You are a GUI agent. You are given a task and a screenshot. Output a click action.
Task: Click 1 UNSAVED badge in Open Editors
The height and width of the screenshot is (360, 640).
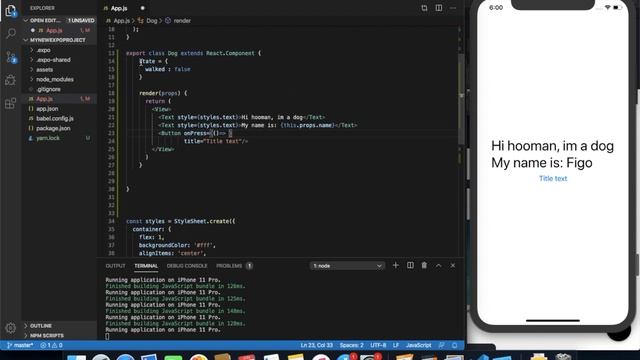coord(81,20)
